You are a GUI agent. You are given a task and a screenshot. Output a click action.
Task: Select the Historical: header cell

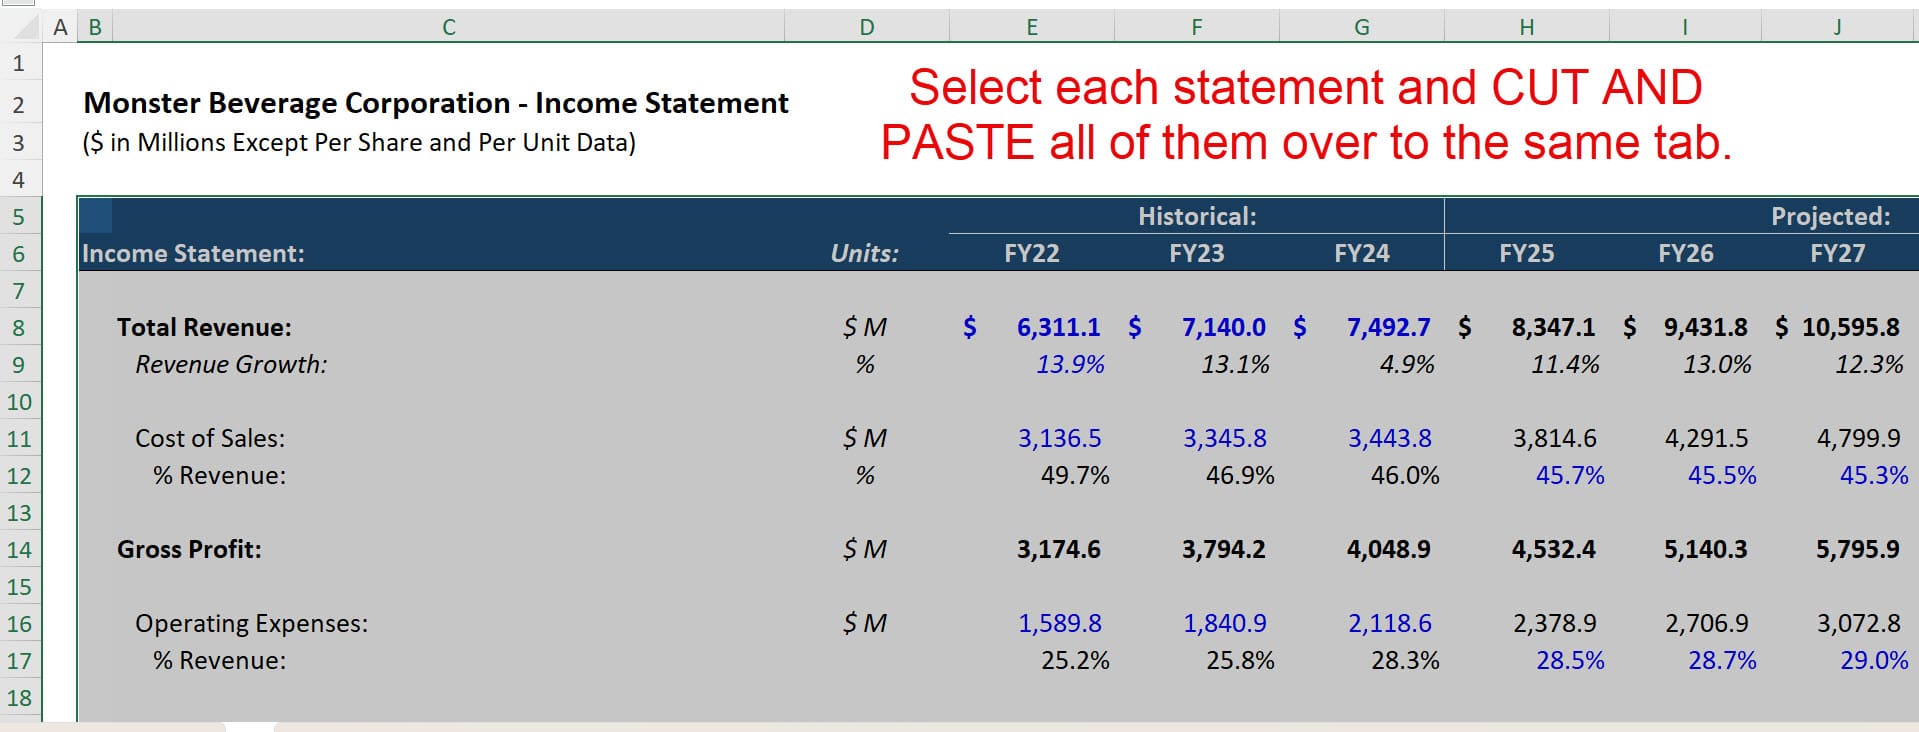tap(1196, 217)
